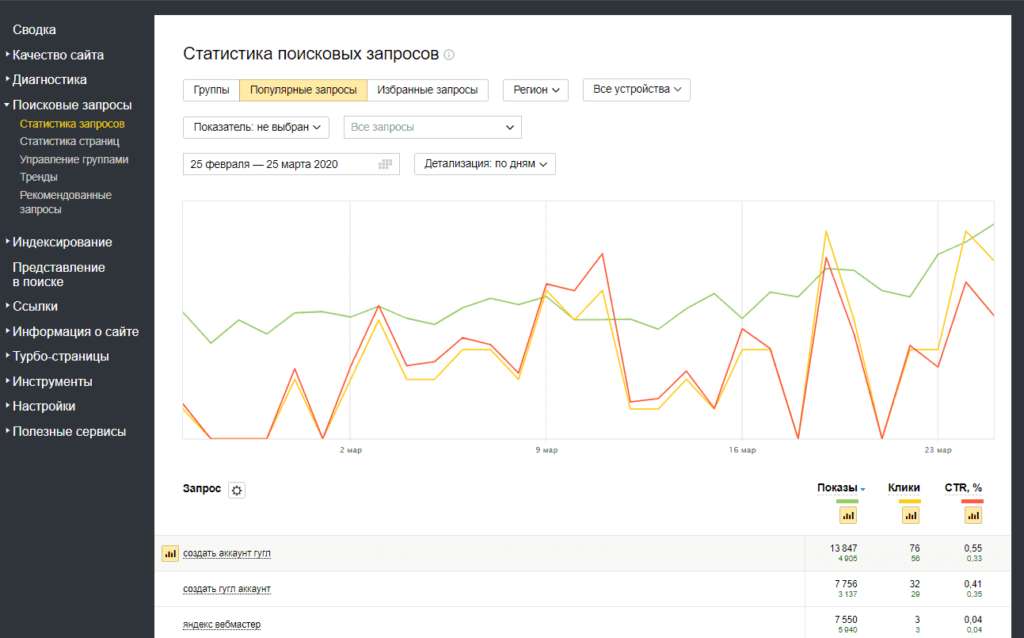1024x638 pixels.
Task: Click the 76 clicks value
Action: tap(914, 549)
